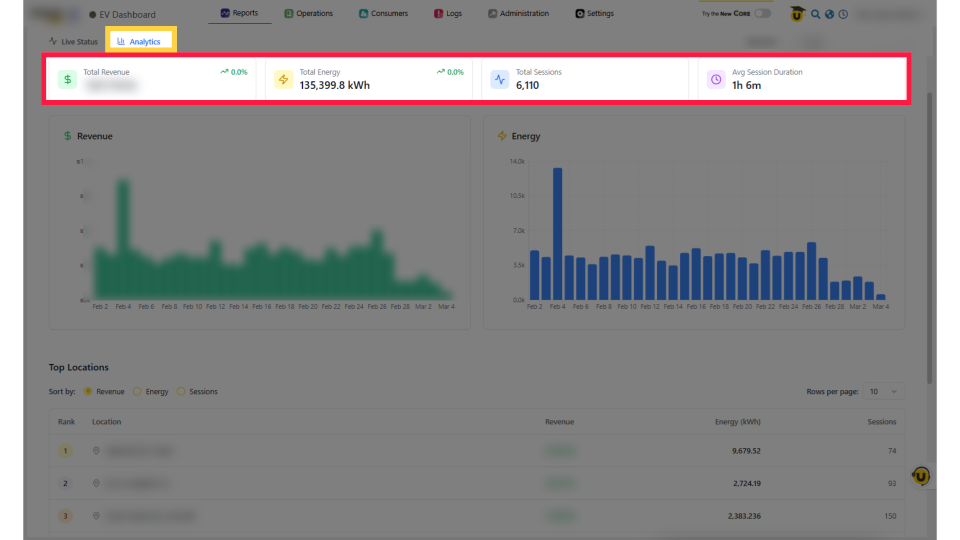Toggle the Try the New Core switch
This screenshot has width=960, height=540.
tap(762, 14)
